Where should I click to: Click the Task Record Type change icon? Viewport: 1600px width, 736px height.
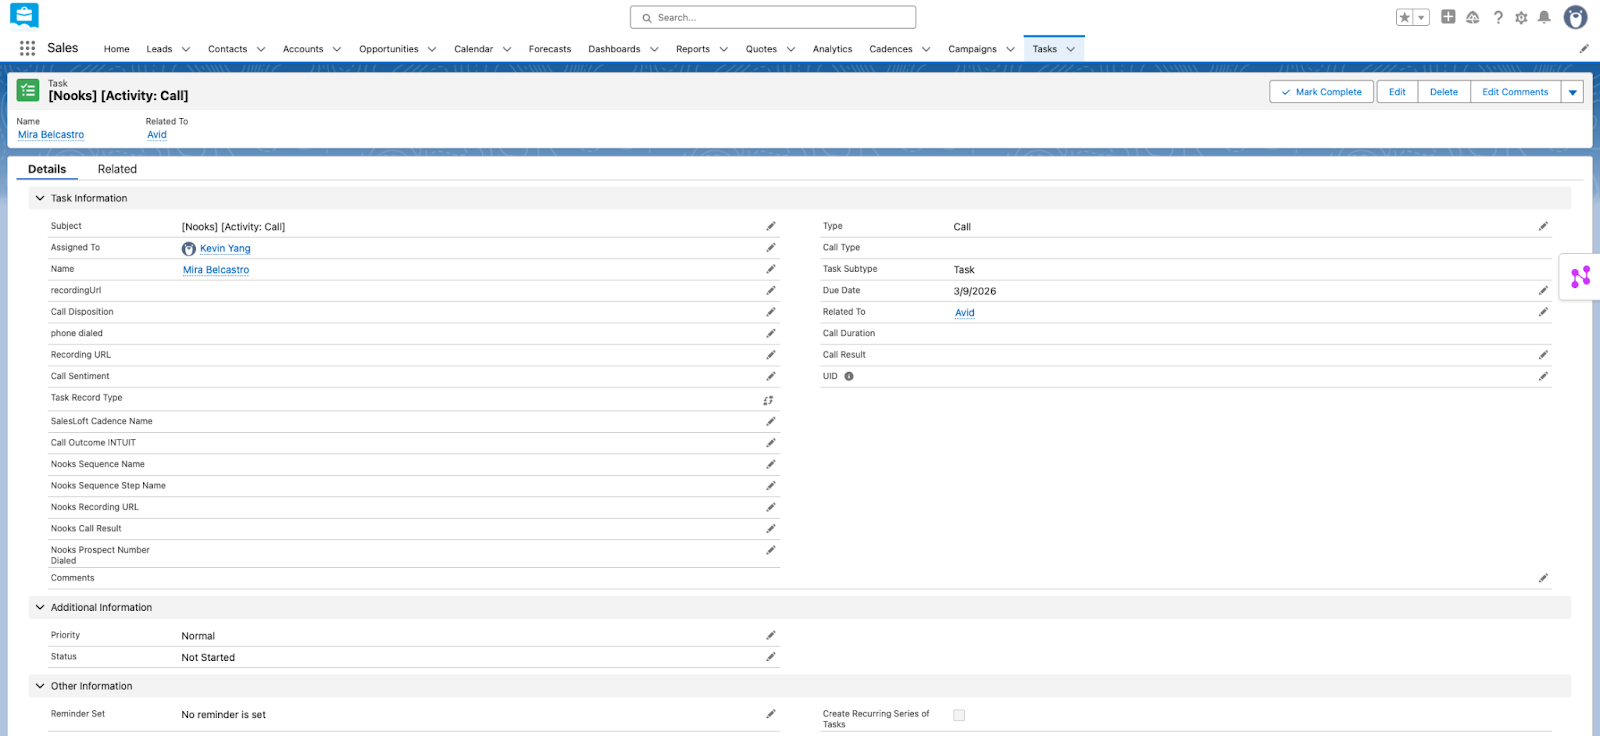pyautogui.click(x=768, y=400)
